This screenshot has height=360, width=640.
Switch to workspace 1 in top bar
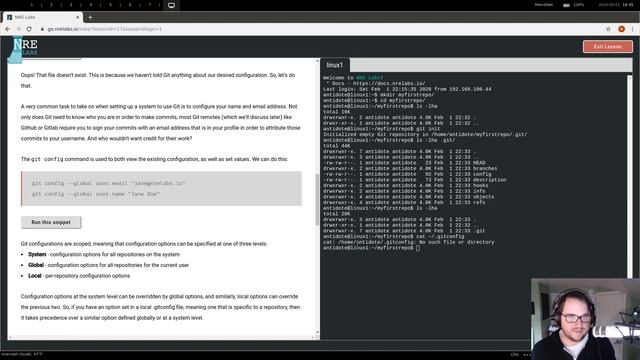(x=32, y=5)
